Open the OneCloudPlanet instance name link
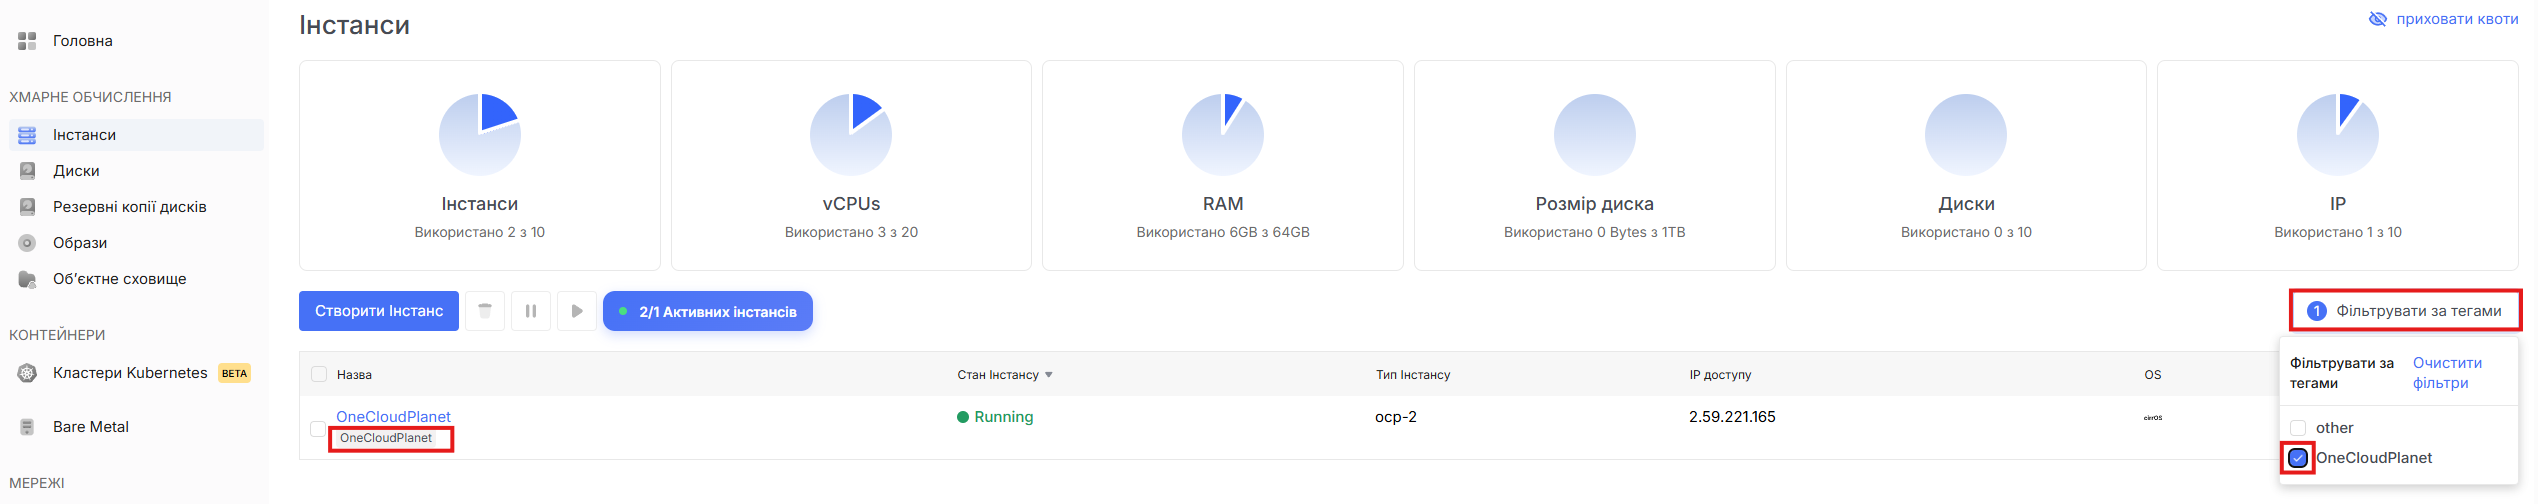The image size is (2538, 504). 393,416
